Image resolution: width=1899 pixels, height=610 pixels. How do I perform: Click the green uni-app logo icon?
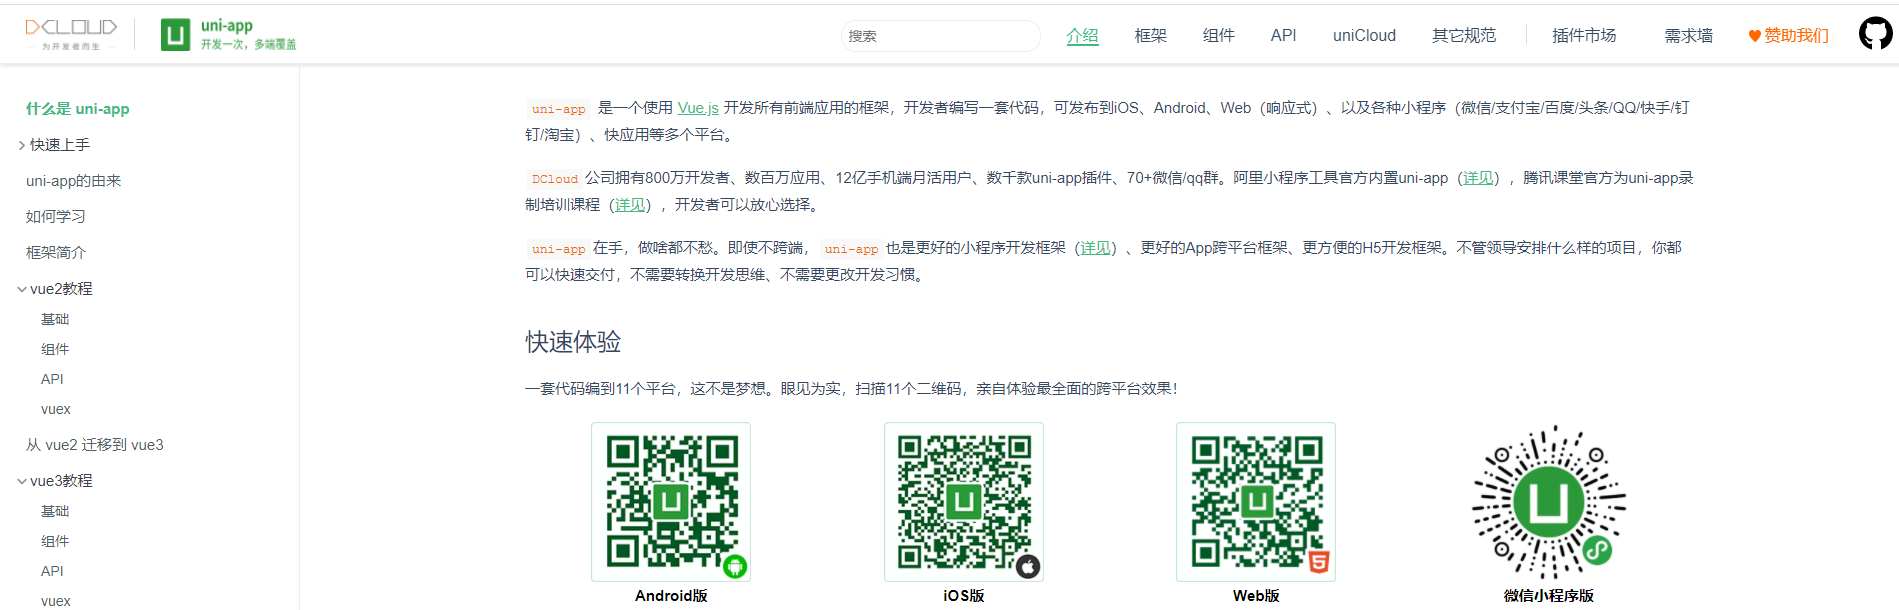coord(175,35)
